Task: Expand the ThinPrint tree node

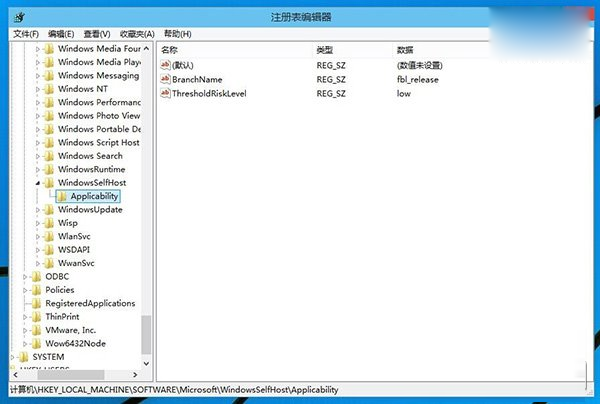Action: (25, 317)
